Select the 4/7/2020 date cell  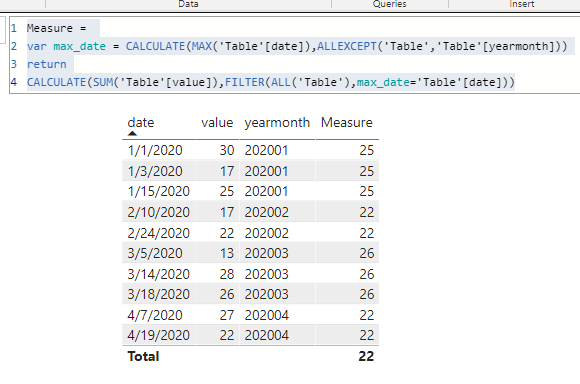click(155, 315)
